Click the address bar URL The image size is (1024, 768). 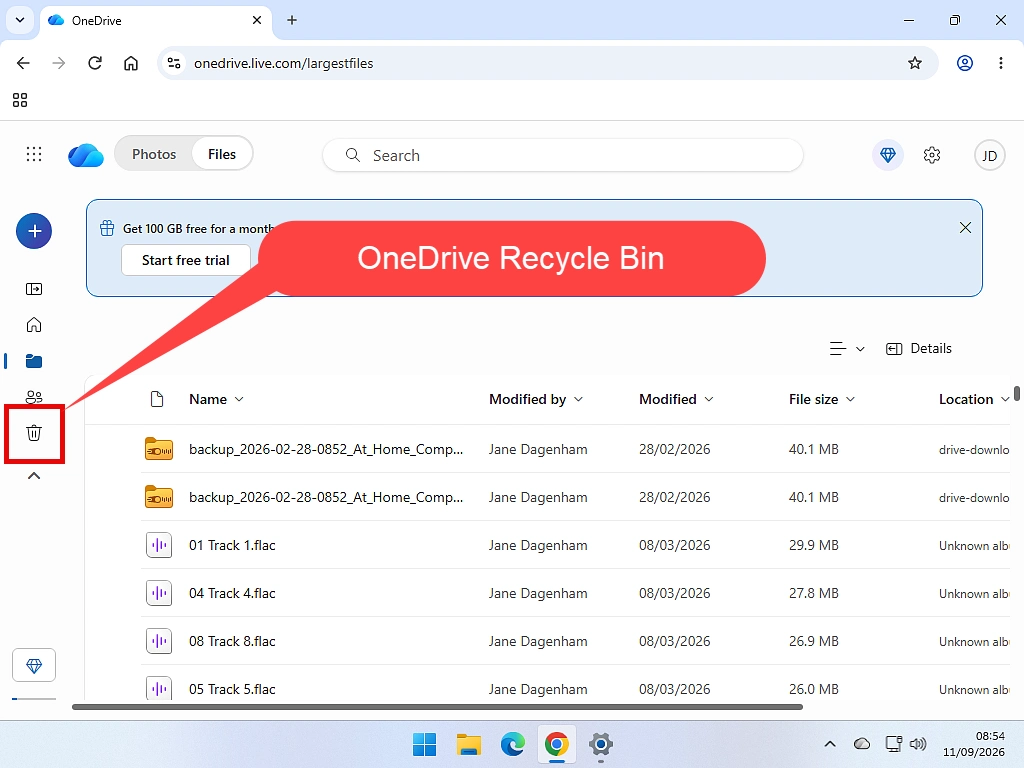coord(283,63)
